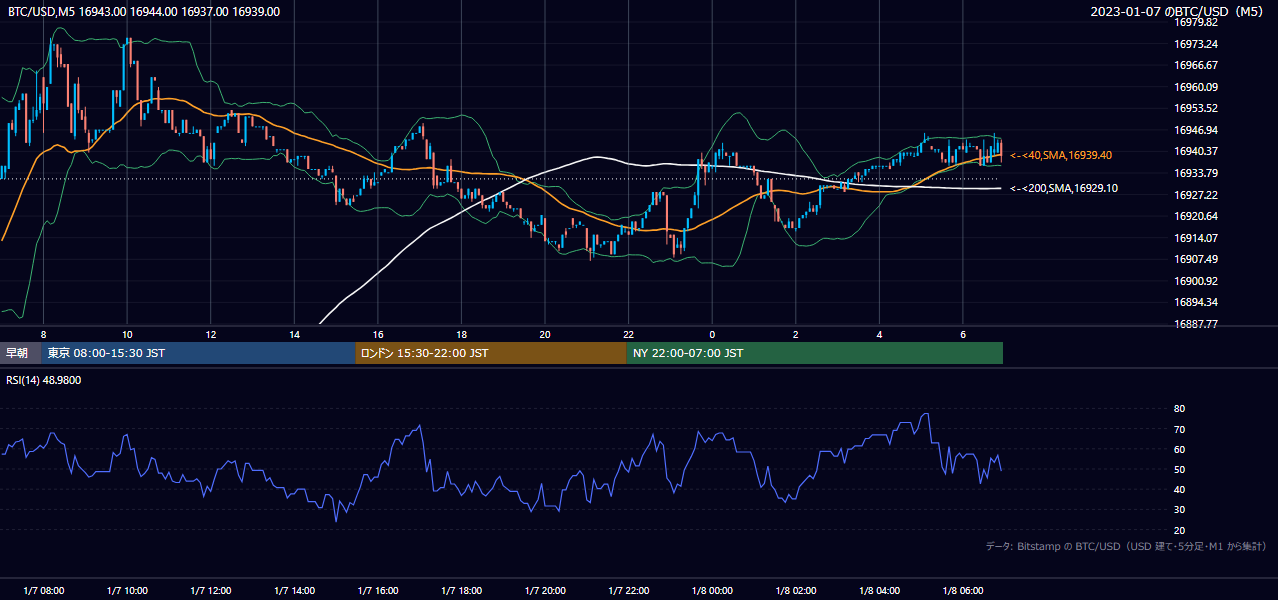The image size is (1278, 600).
Task: Click the RSI scale value 70
Action: coord(1179,429)
